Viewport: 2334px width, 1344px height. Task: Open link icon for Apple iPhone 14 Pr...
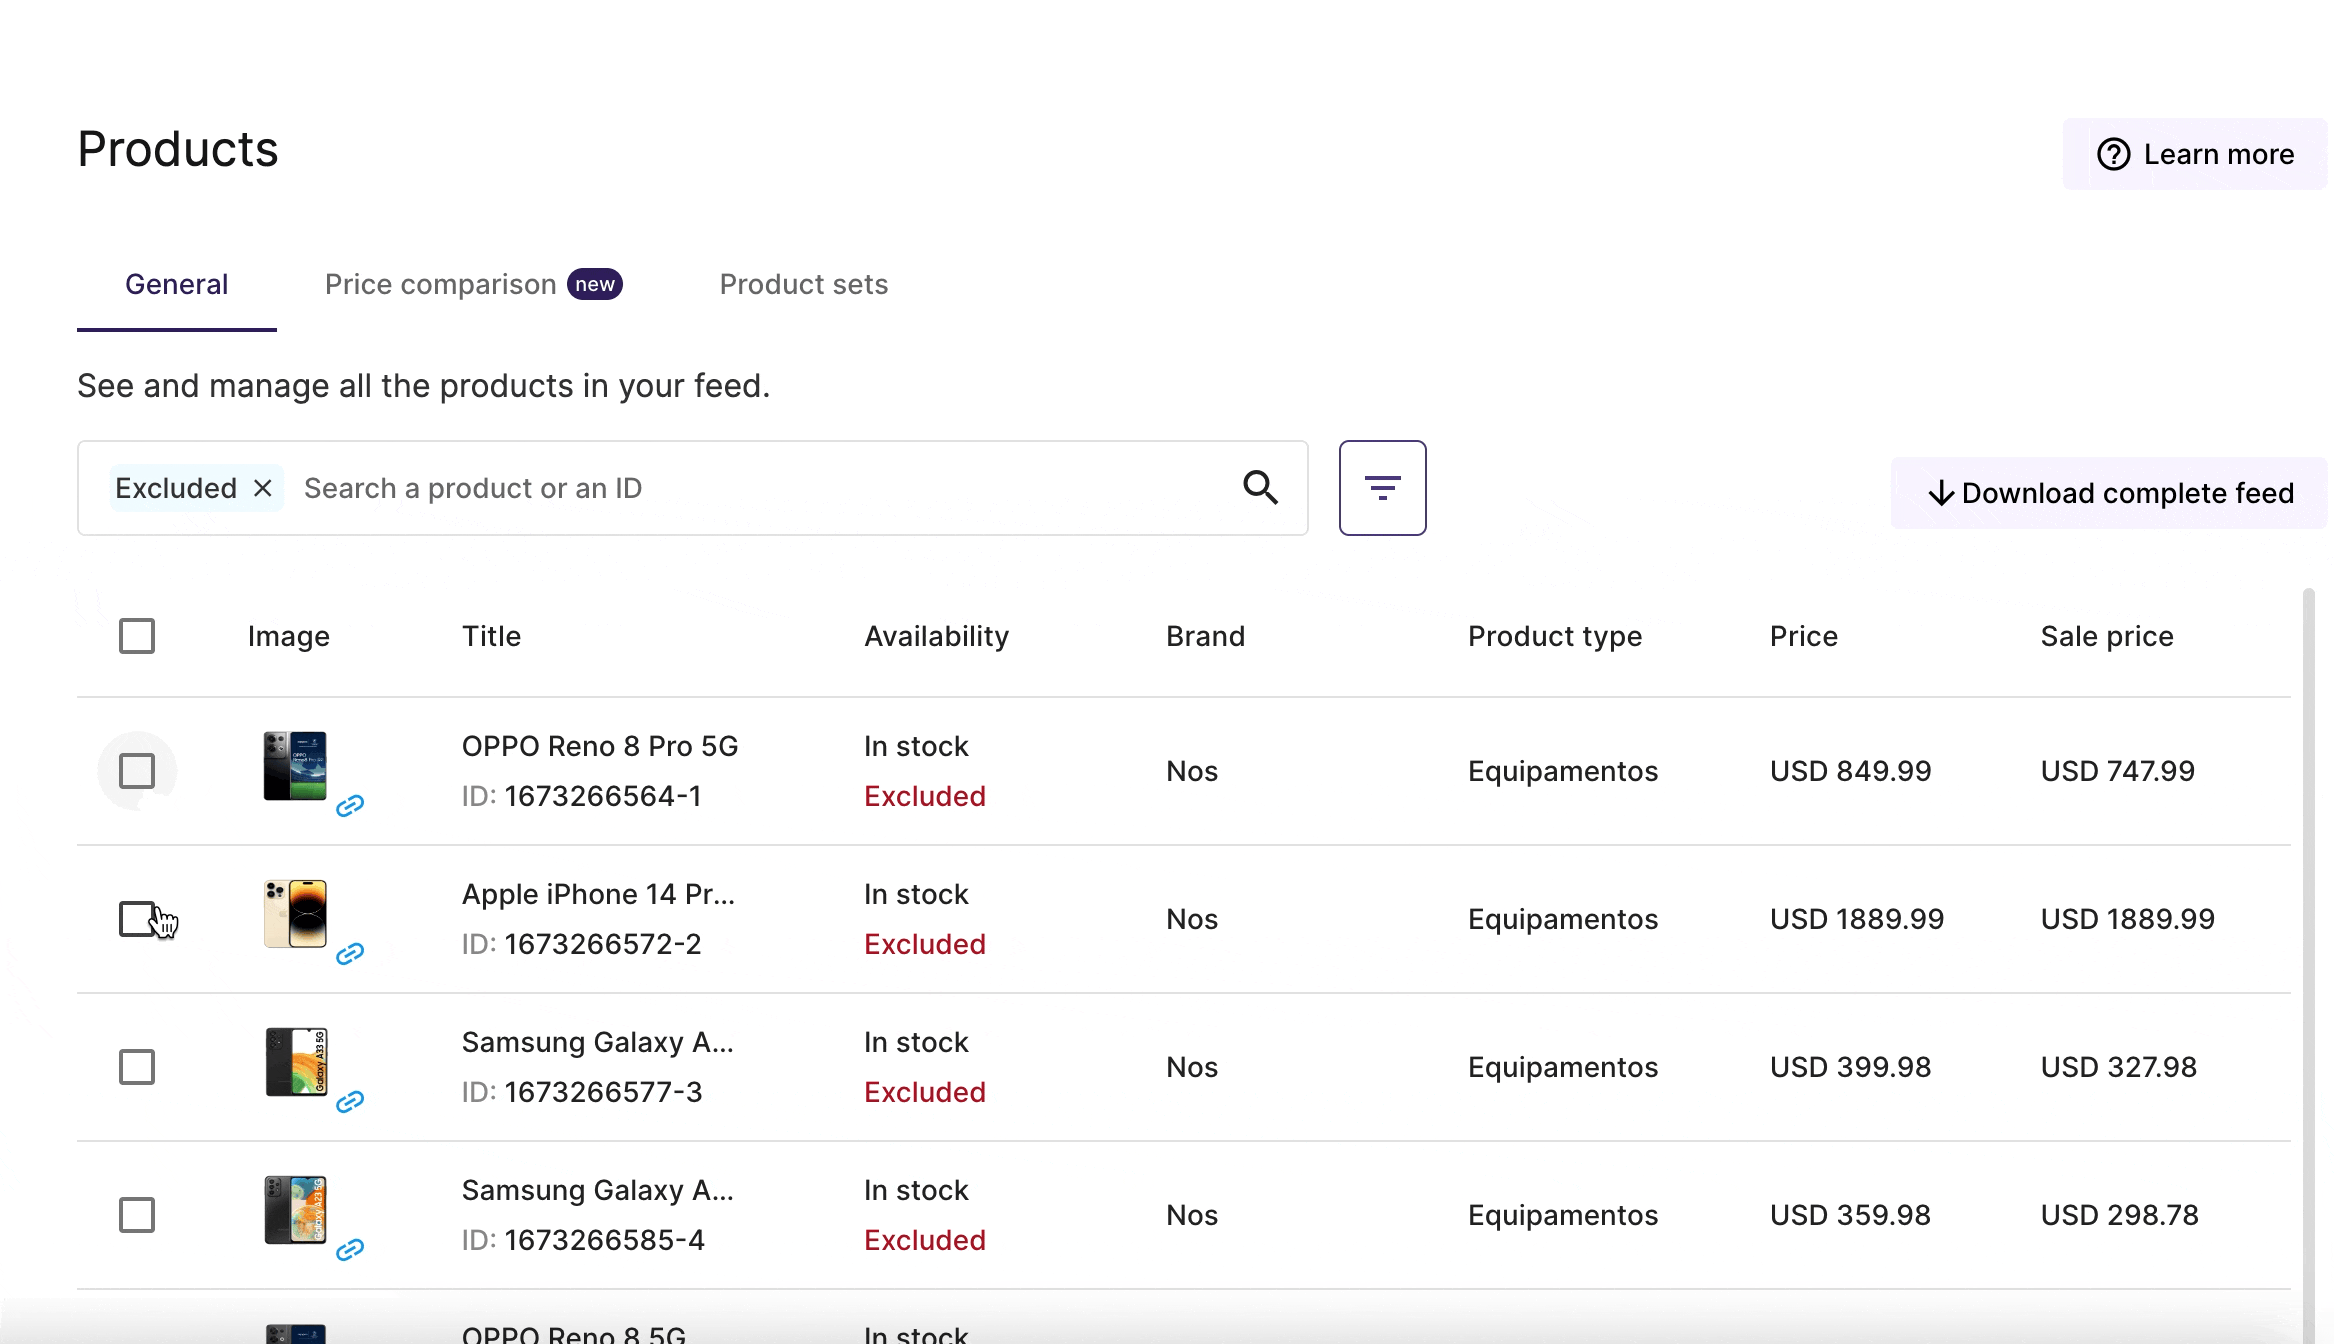[x=349, y=954]
